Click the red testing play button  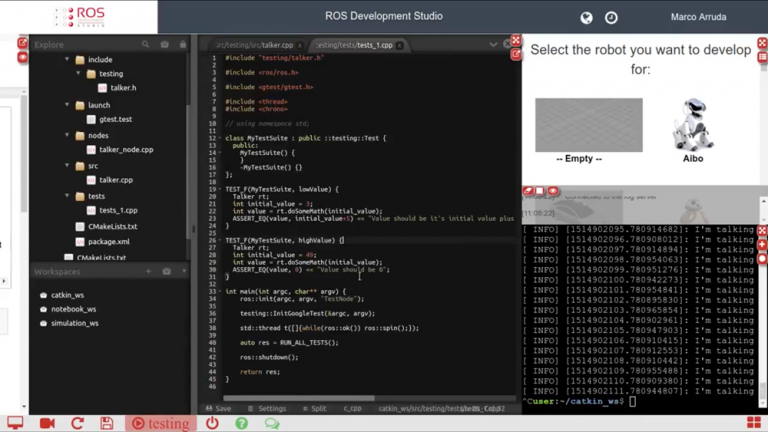(x=161, y=423)
